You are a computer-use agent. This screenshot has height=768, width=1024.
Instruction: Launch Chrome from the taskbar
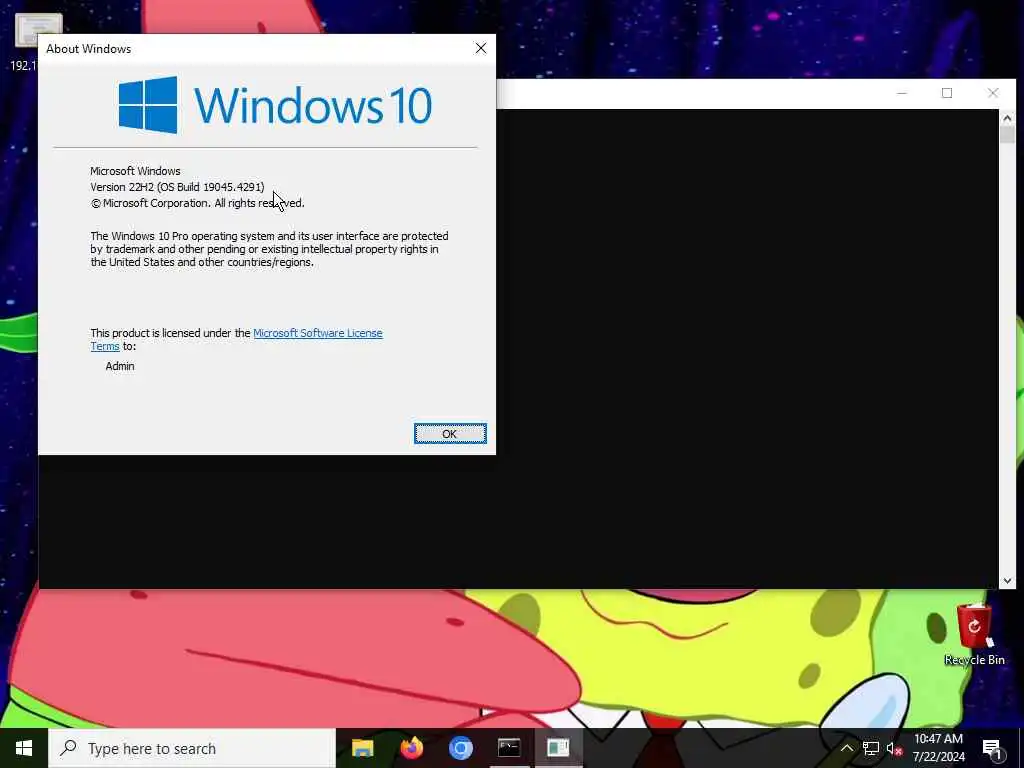pyautogui.click(x=460, y=748)
